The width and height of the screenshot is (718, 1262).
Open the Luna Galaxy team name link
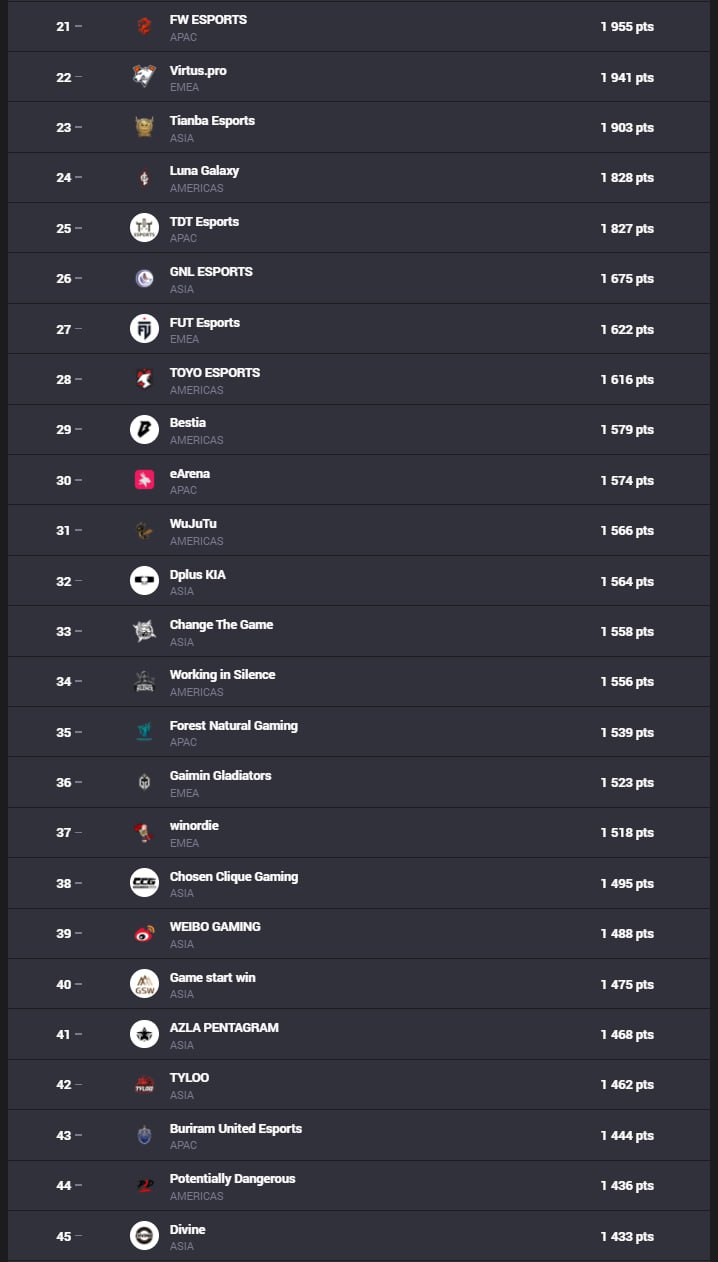point(204,171)
